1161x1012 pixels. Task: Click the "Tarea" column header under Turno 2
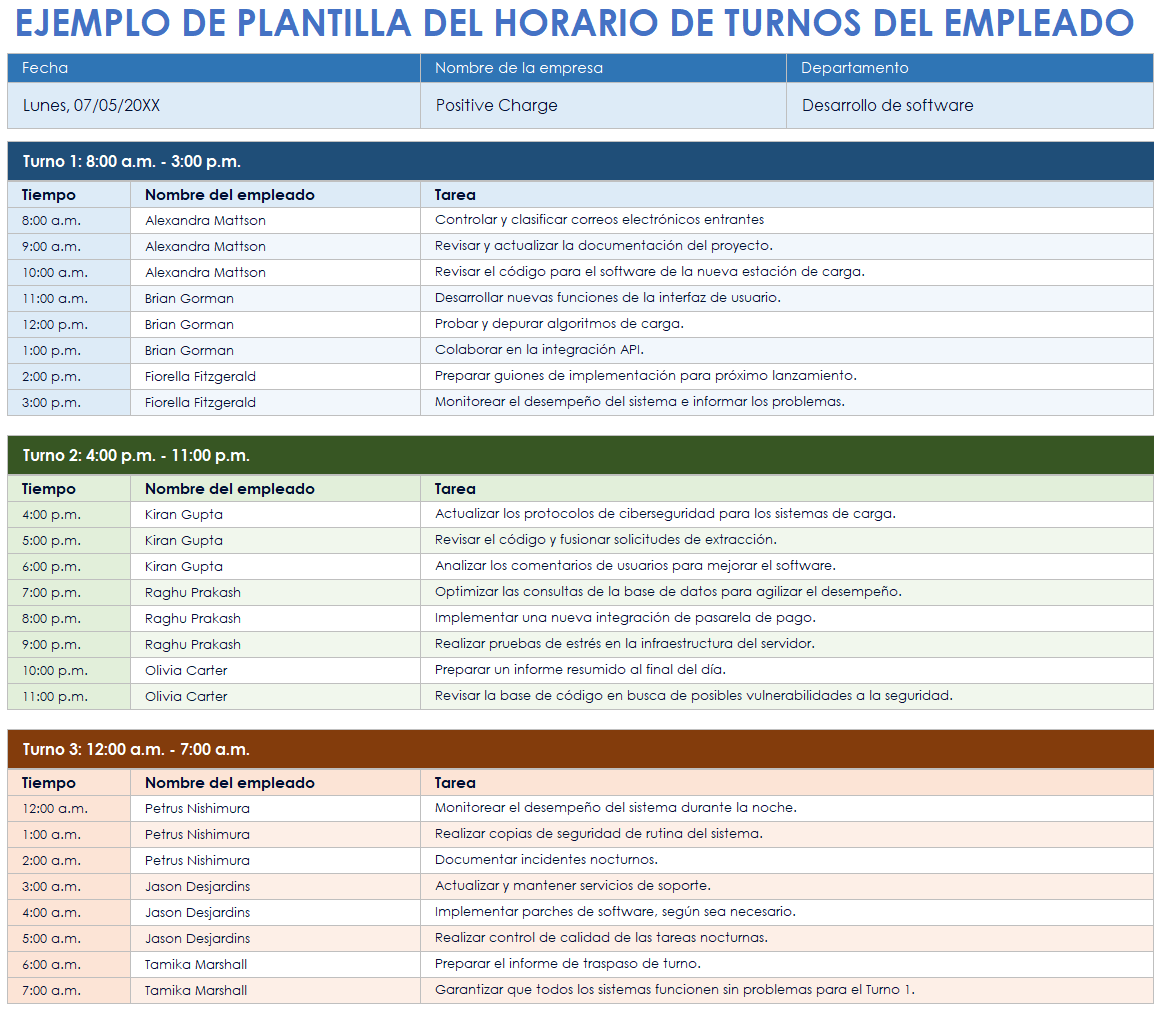(455, 489)
